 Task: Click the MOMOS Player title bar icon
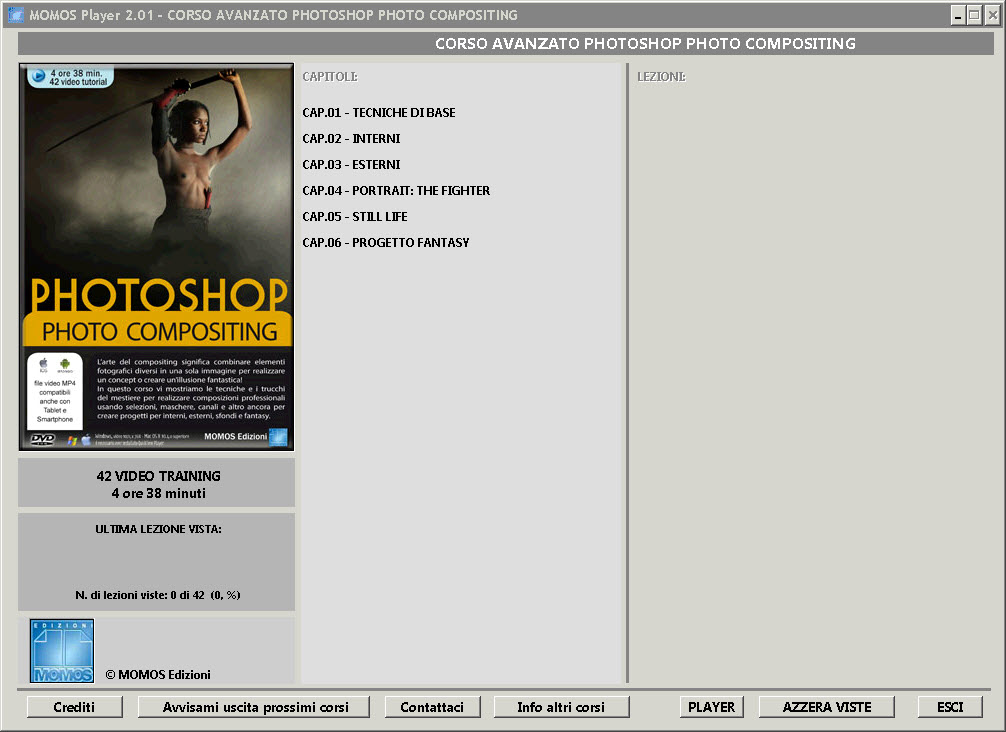coord(15,15)
